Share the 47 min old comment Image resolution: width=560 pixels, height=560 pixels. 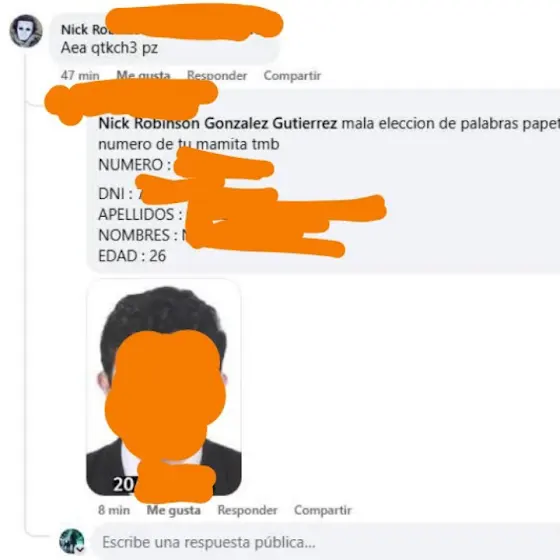[292, 75]
